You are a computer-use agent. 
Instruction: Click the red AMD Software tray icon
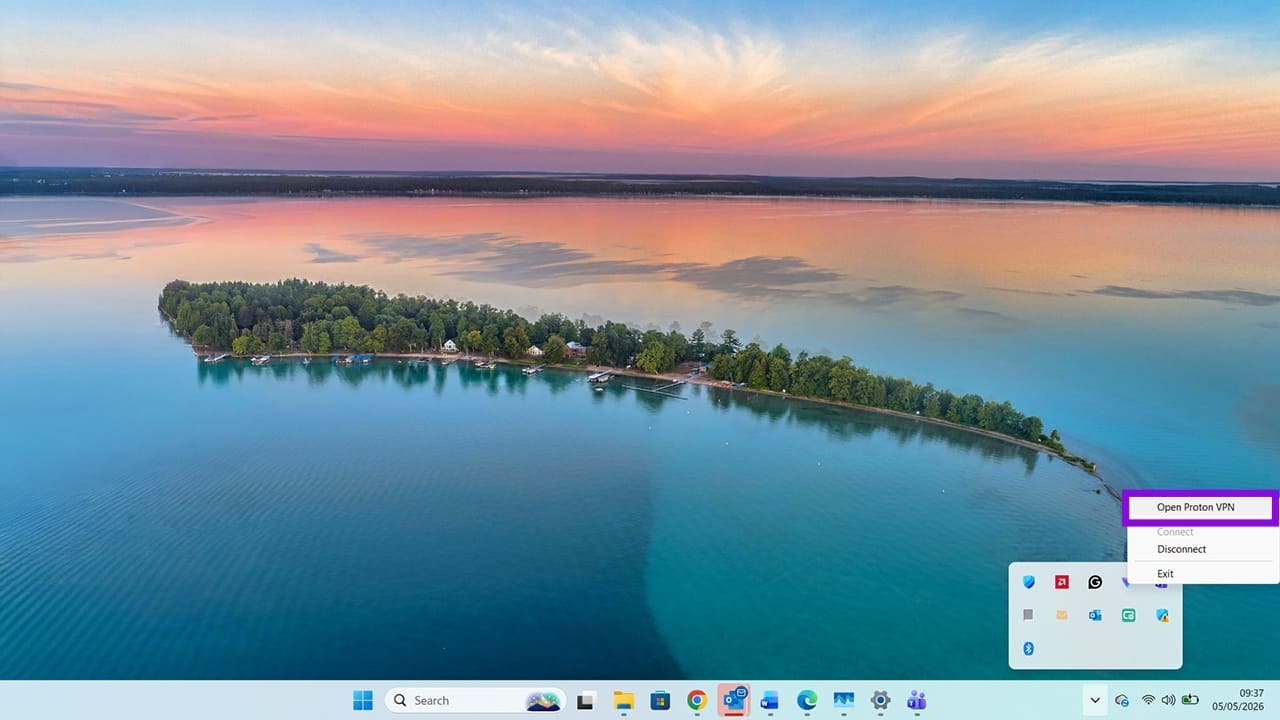point(1061,582)
